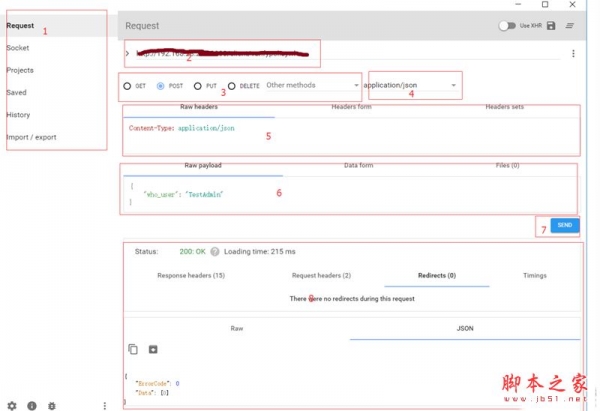Image resolution: width=600 pixels, height=411 pixels.
Task: Select the DELETE method radio button
Action: pyautogui.click(x=232, y=86)
